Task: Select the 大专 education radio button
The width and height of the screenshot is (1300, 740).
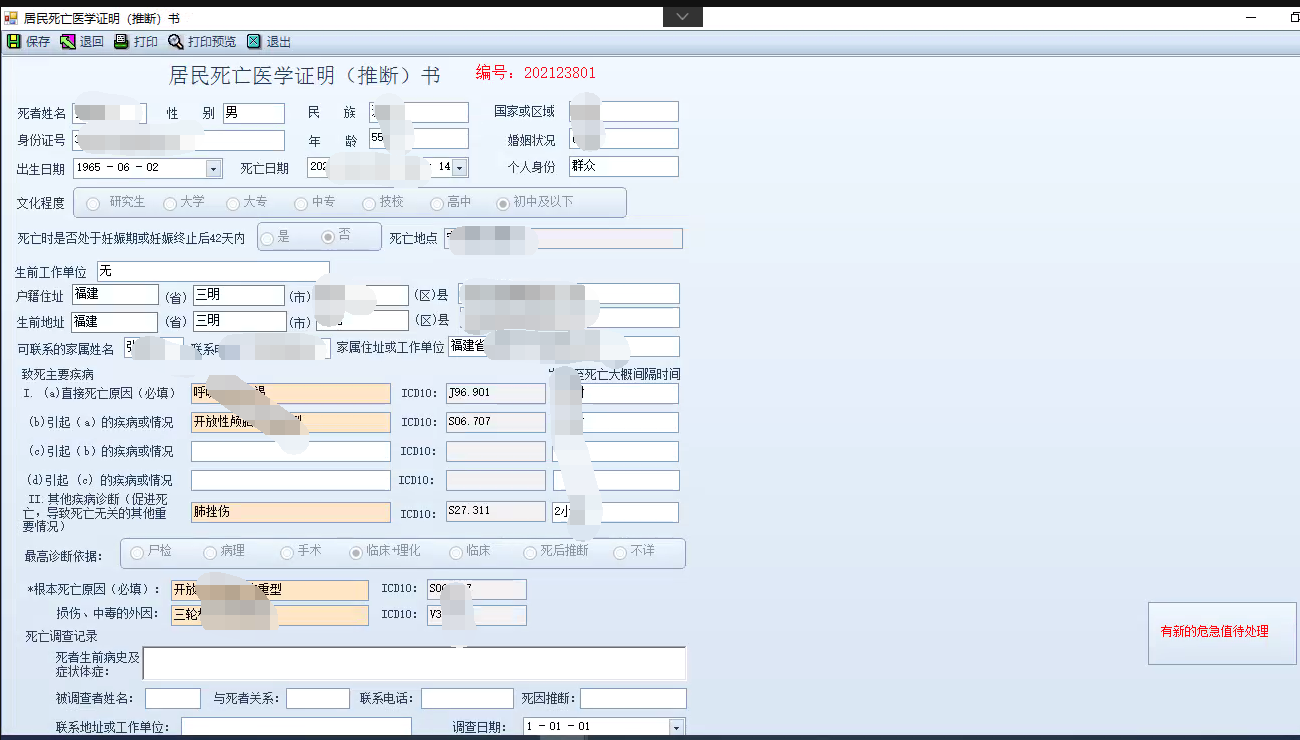Action: (x=233, y=203)
